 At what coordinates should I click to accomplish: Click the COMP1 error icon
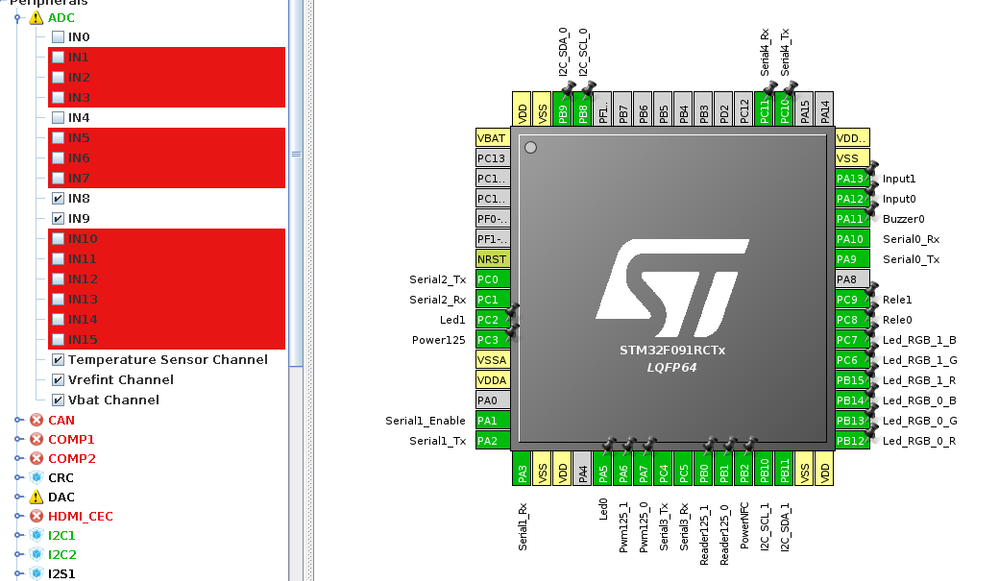[36, 439]
